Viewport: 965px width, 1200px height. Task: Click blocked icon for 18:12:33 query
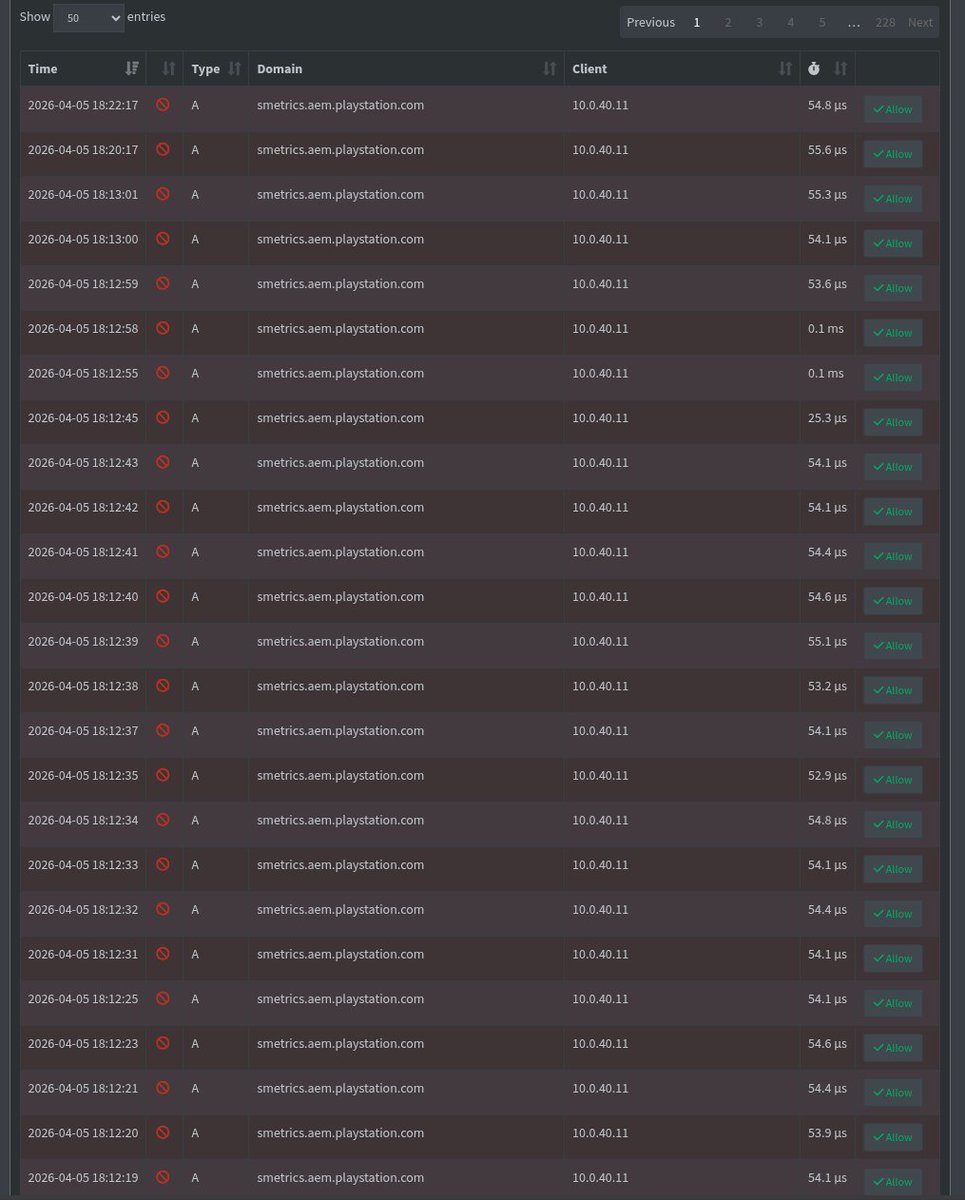coord(163,864)
